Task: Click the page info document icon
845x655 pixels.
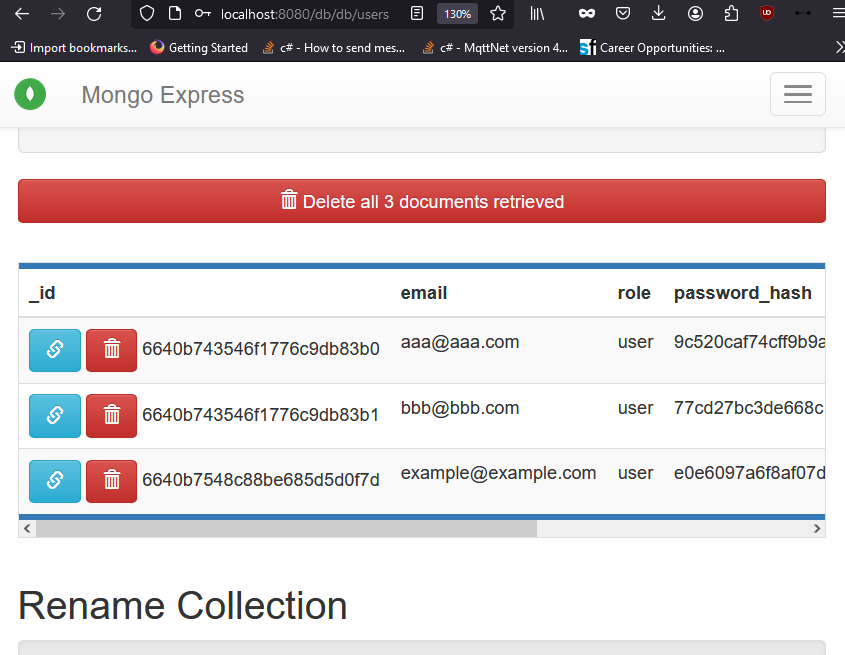Action: point(175,13)
